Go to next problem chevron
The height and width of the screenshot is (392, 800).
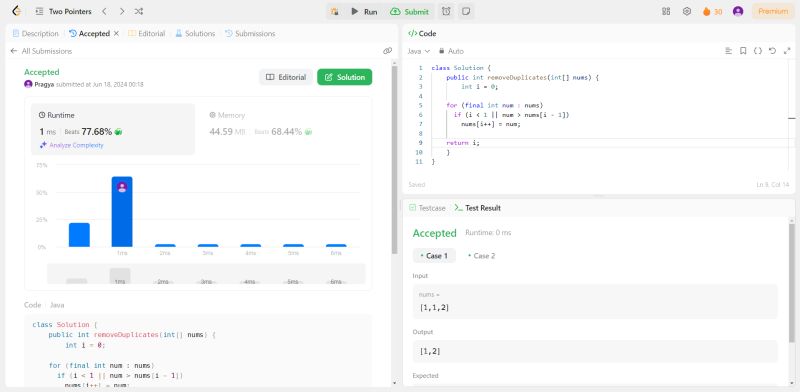tap(121, 11)
